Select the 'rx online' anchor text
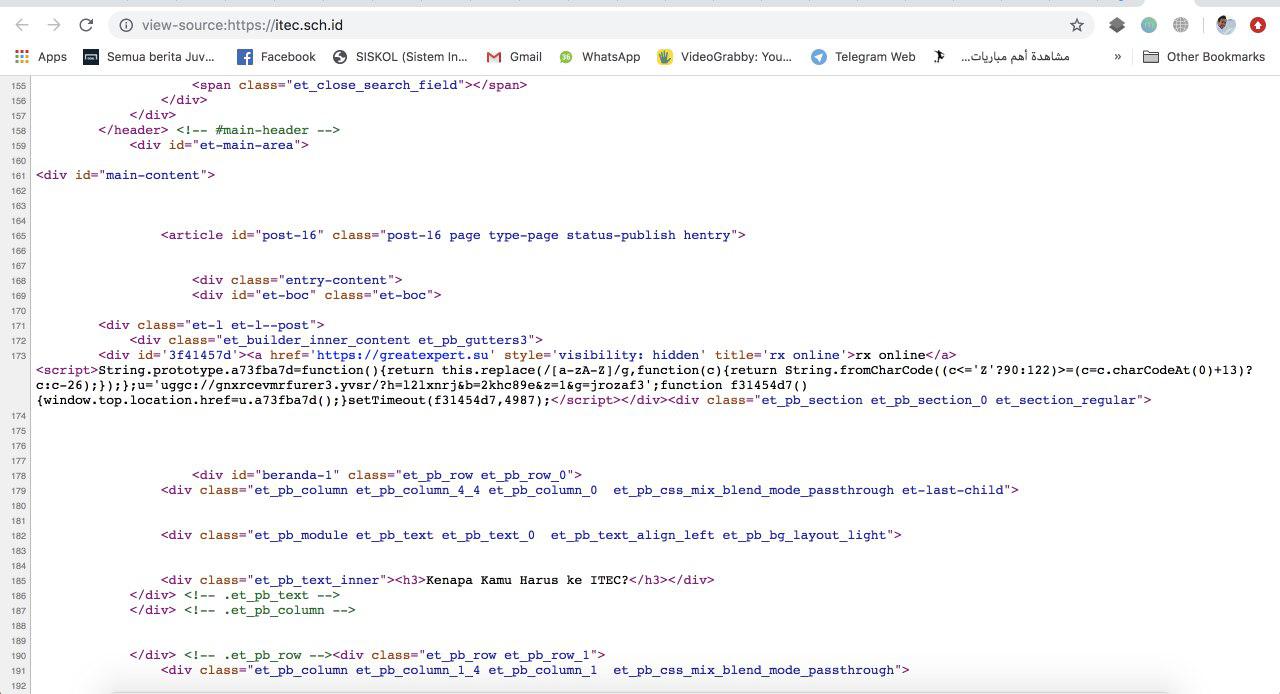 [x=888, y=355]
